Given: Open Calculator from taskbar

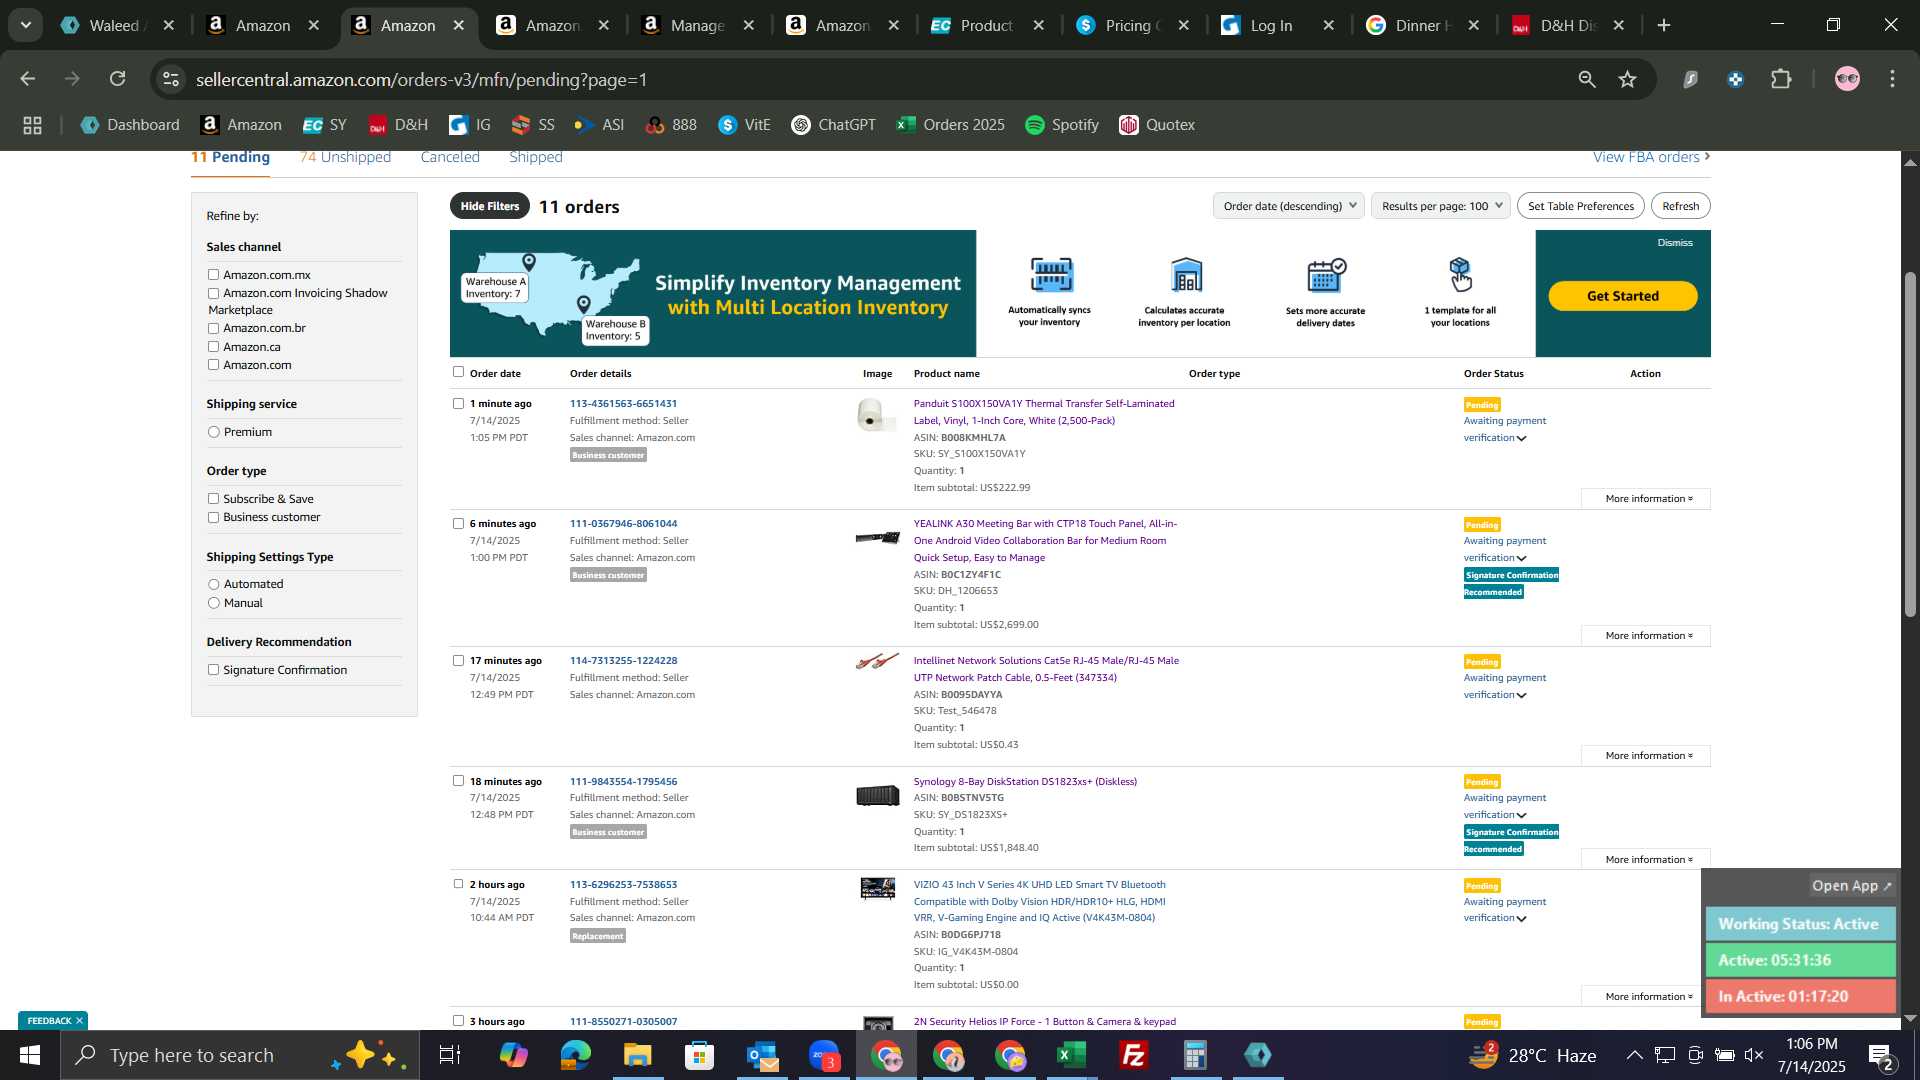Looking at the screenshot, I should click(1196, 1055).
